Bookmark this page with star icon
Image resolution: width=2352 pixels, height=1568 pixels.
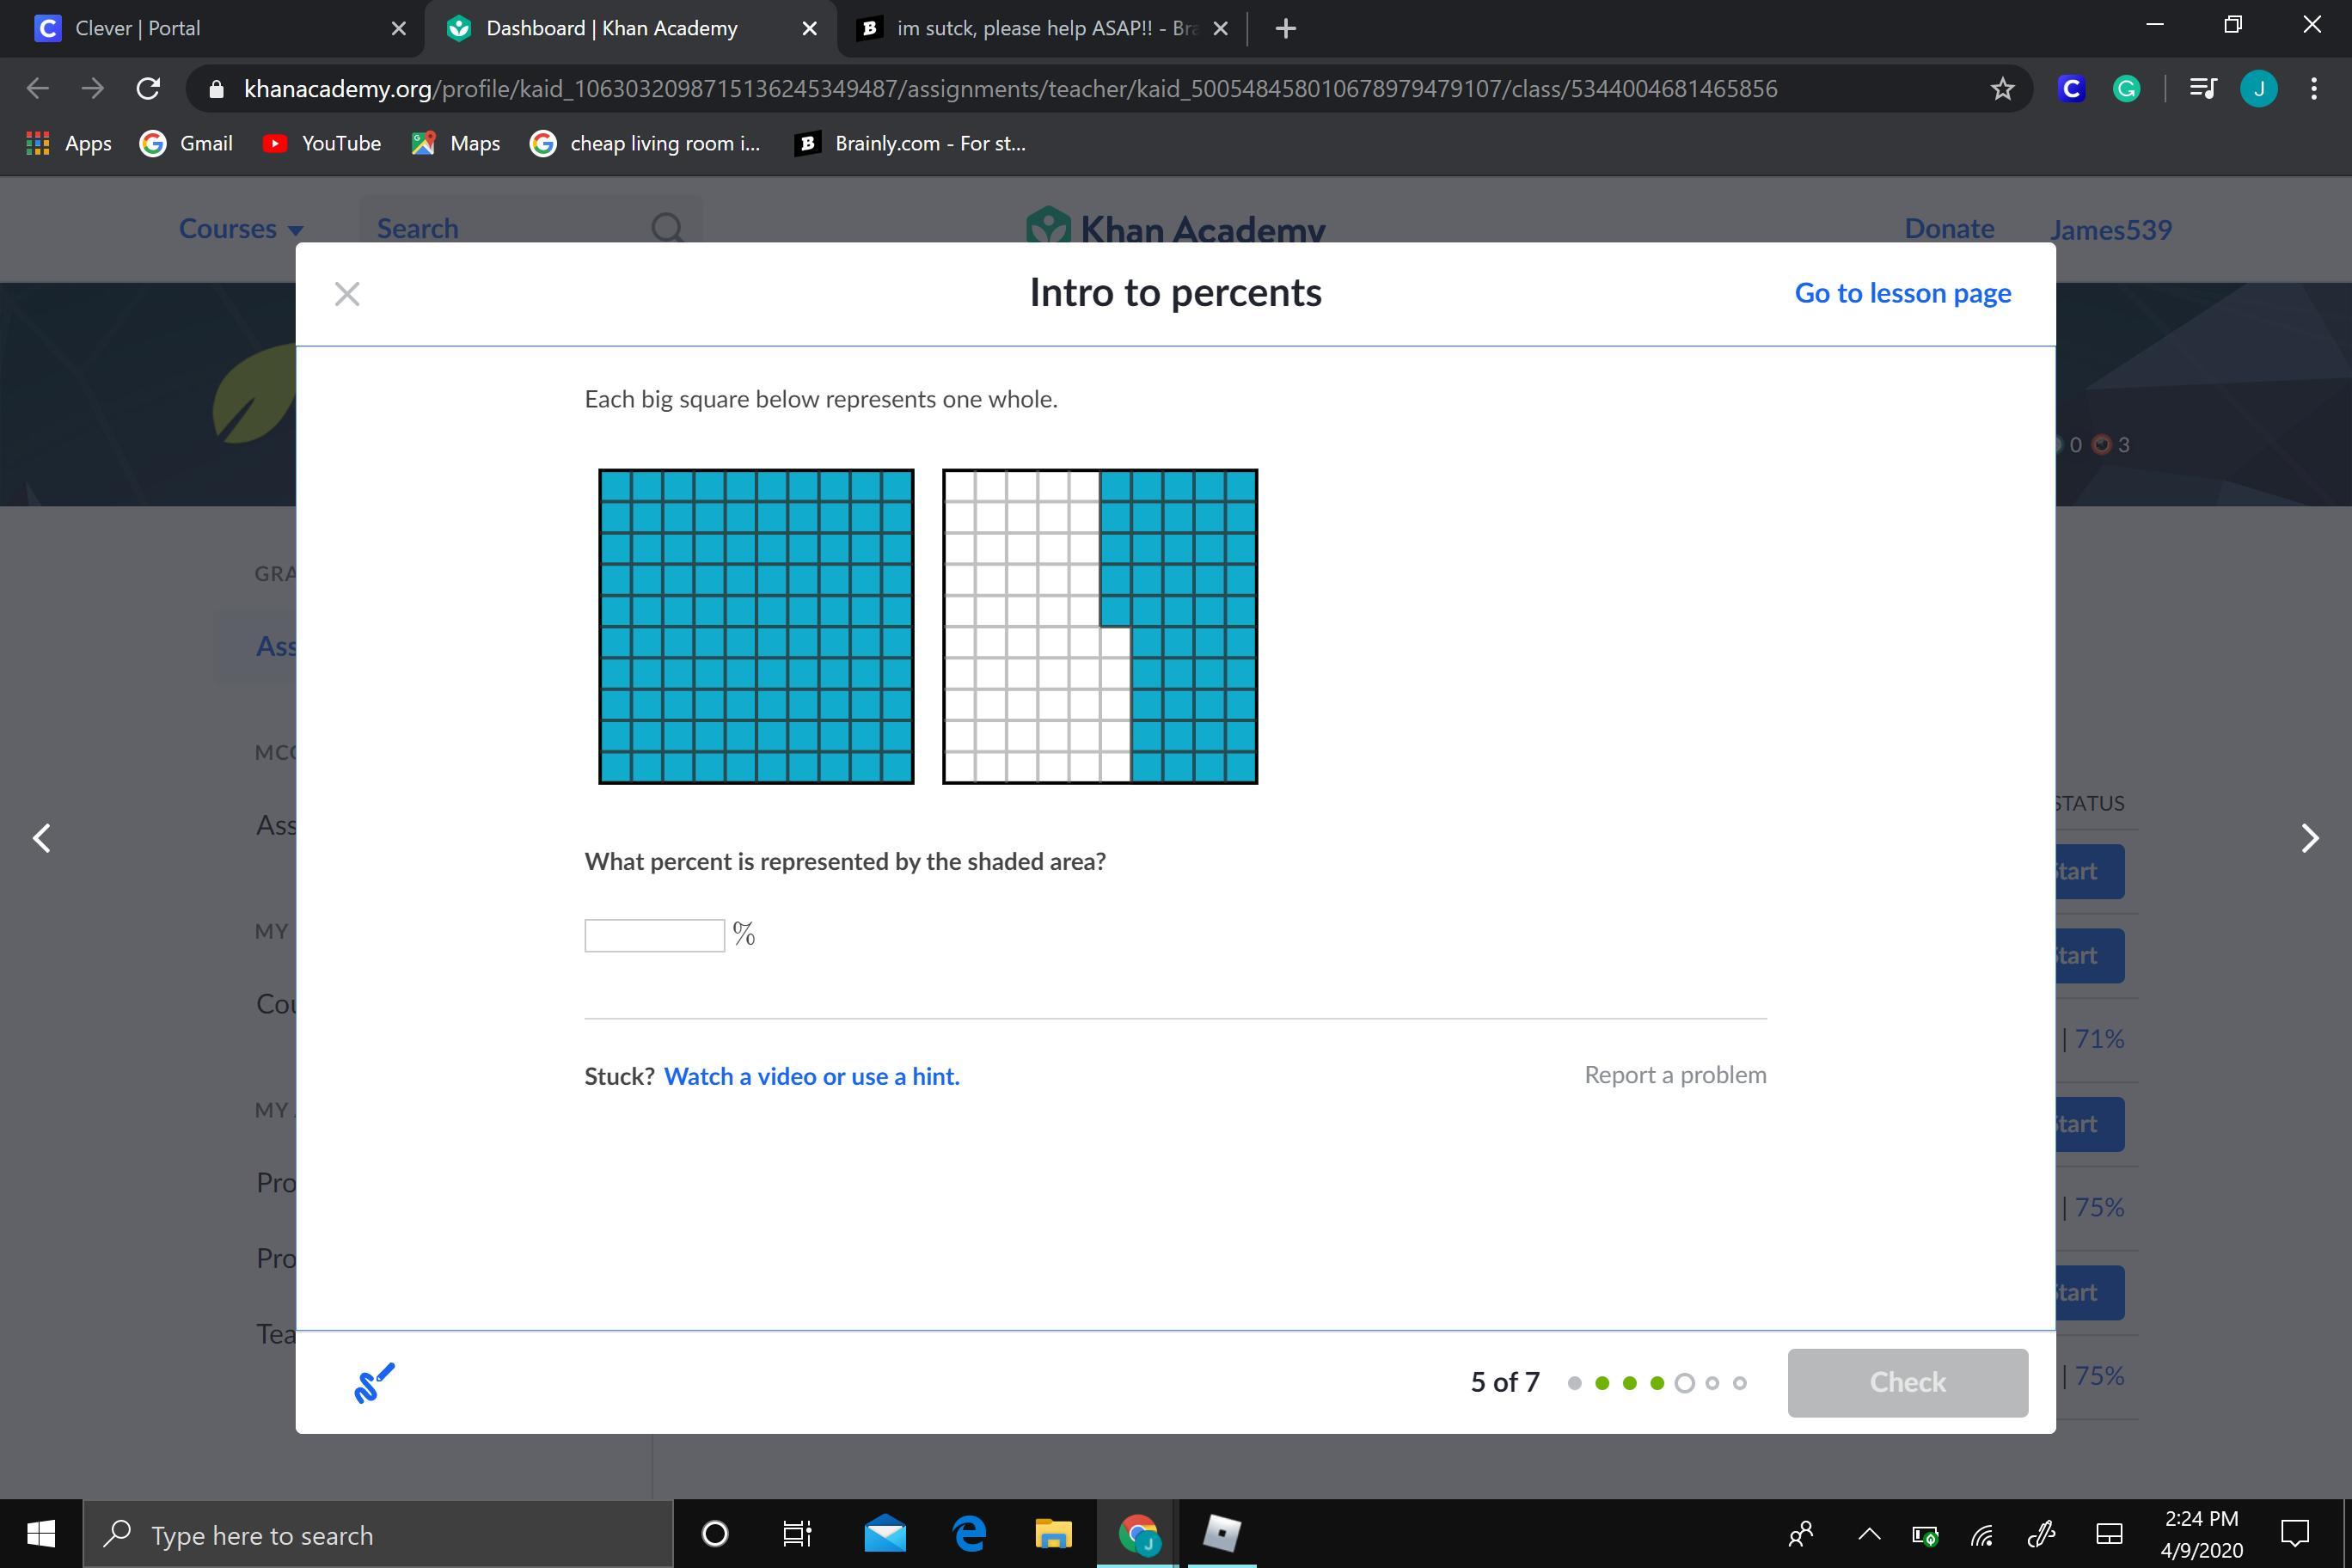tap(2002, 89)
